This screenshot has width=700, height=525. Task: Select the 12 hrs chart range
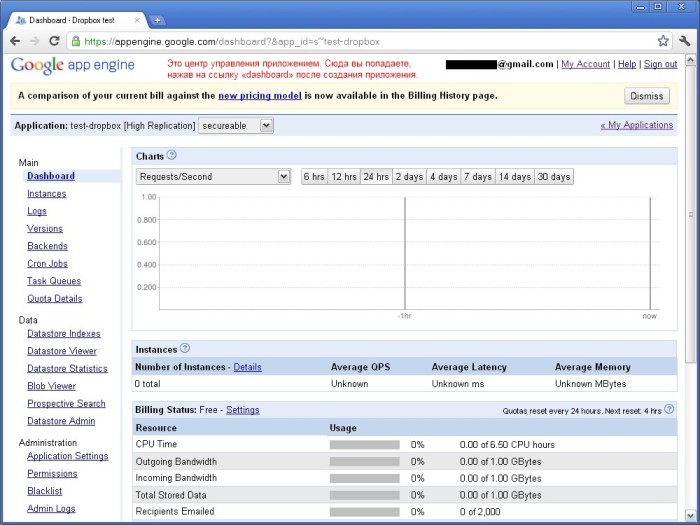tap(344, 177)
